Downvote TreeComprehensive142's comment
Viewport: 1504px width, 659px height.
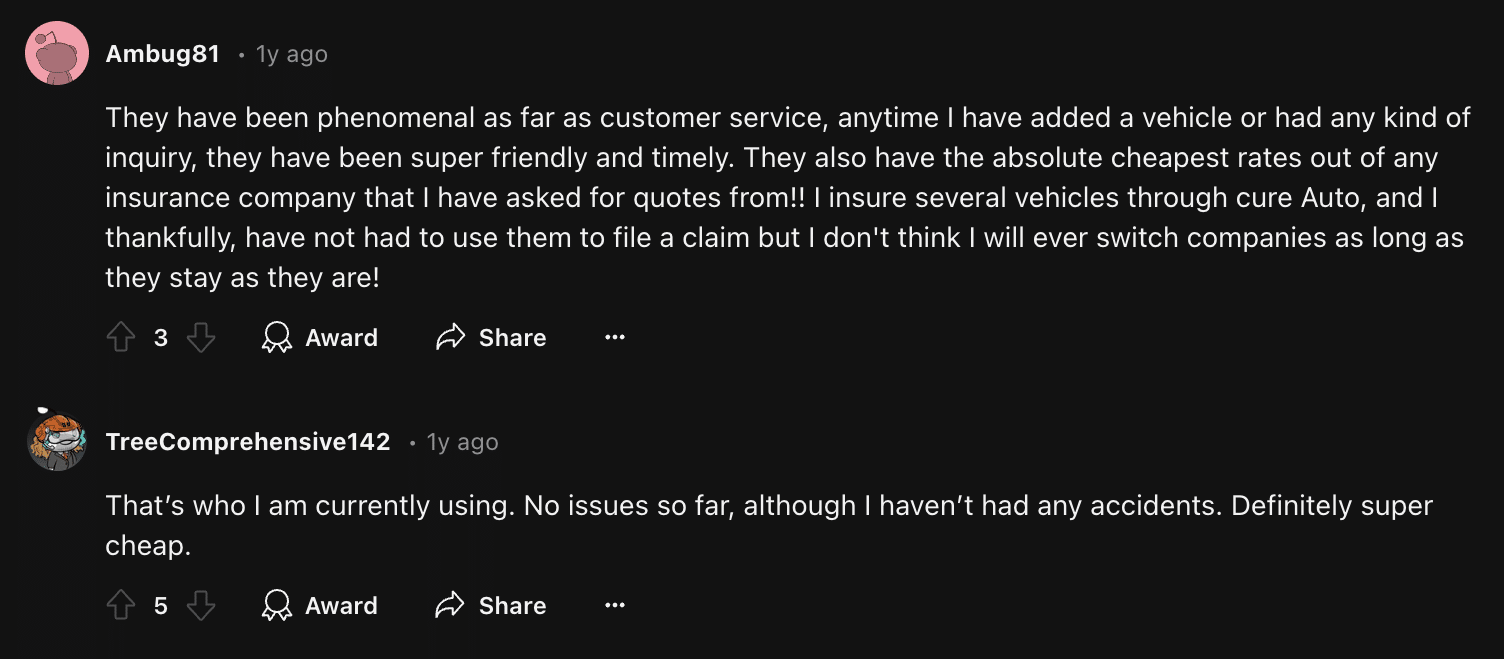201,605
